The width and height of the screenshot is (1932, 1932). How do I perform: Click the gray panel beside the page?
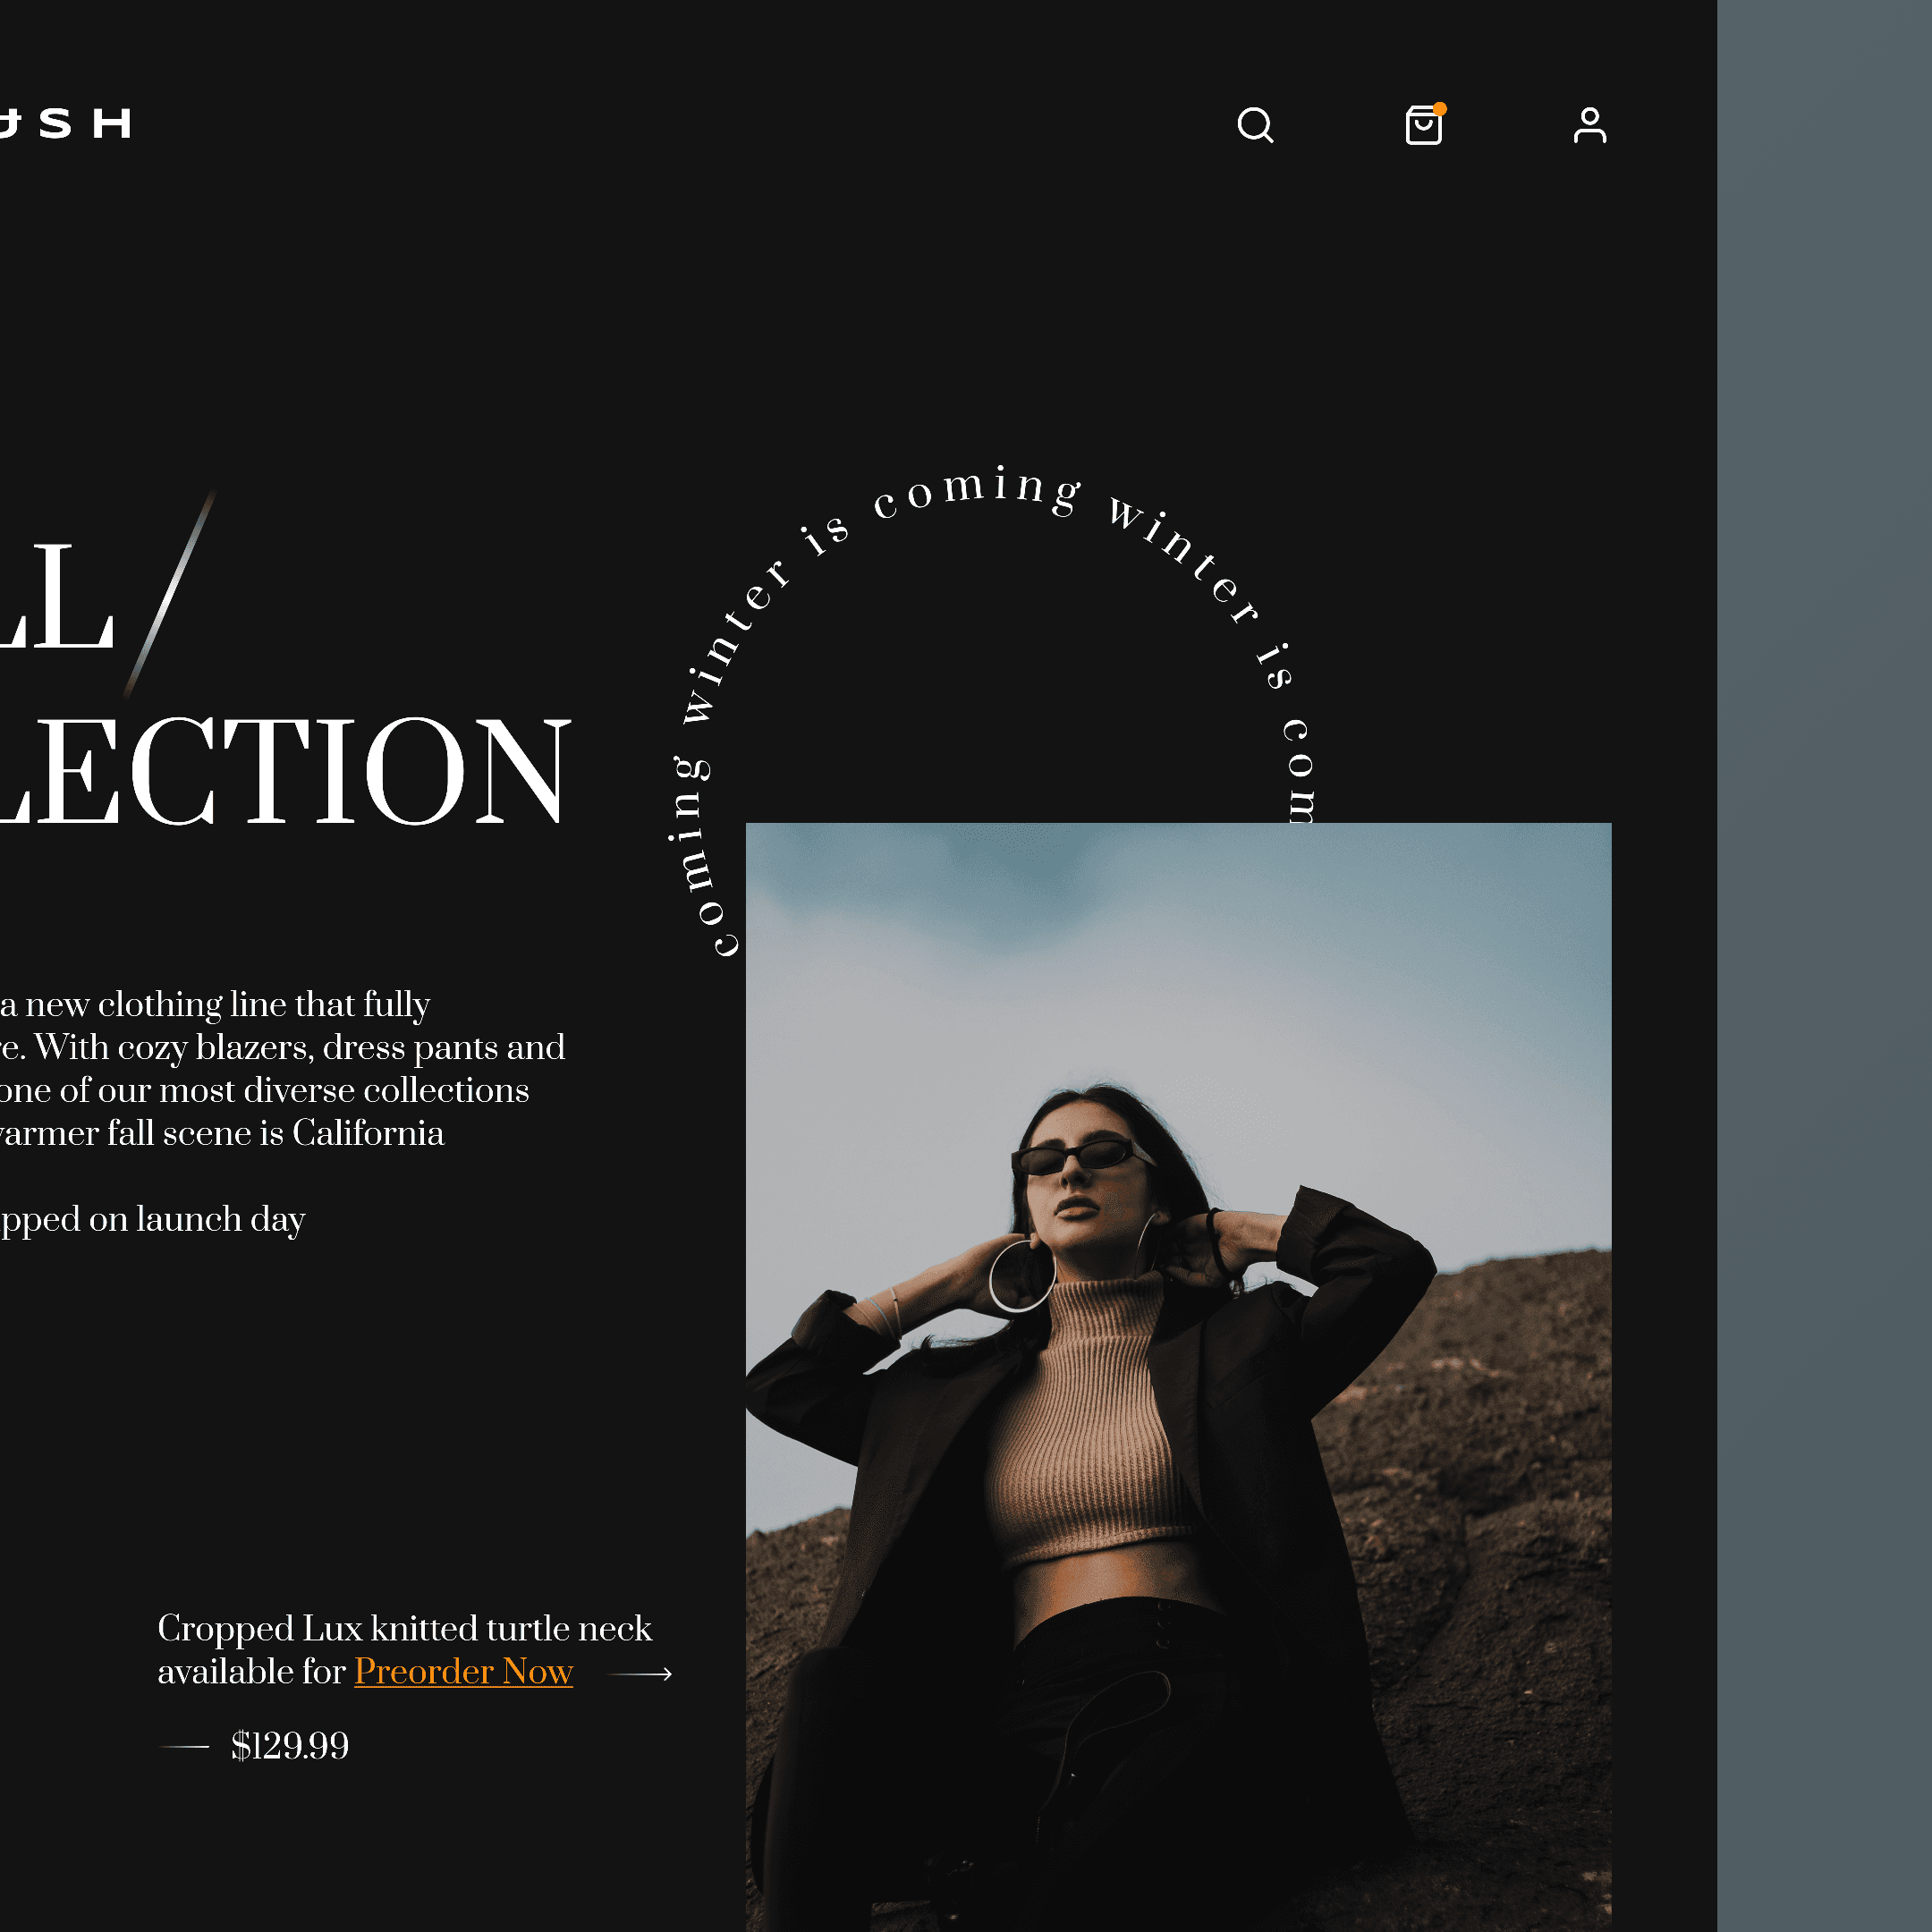pos(1824,966)
